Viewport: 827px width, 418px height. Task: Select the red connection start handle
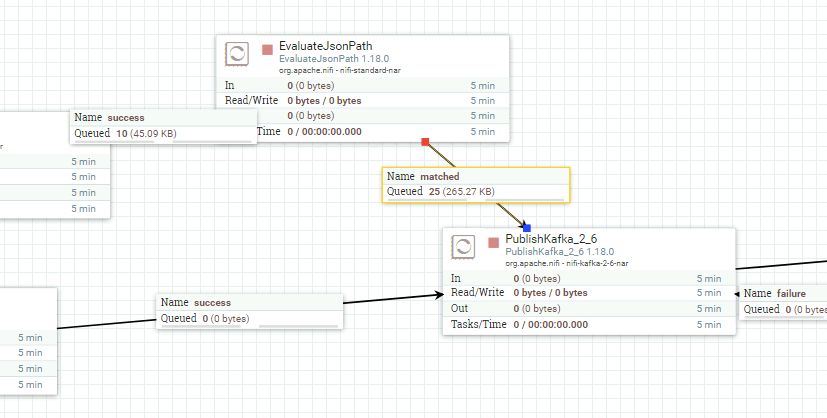click(425, 141)
